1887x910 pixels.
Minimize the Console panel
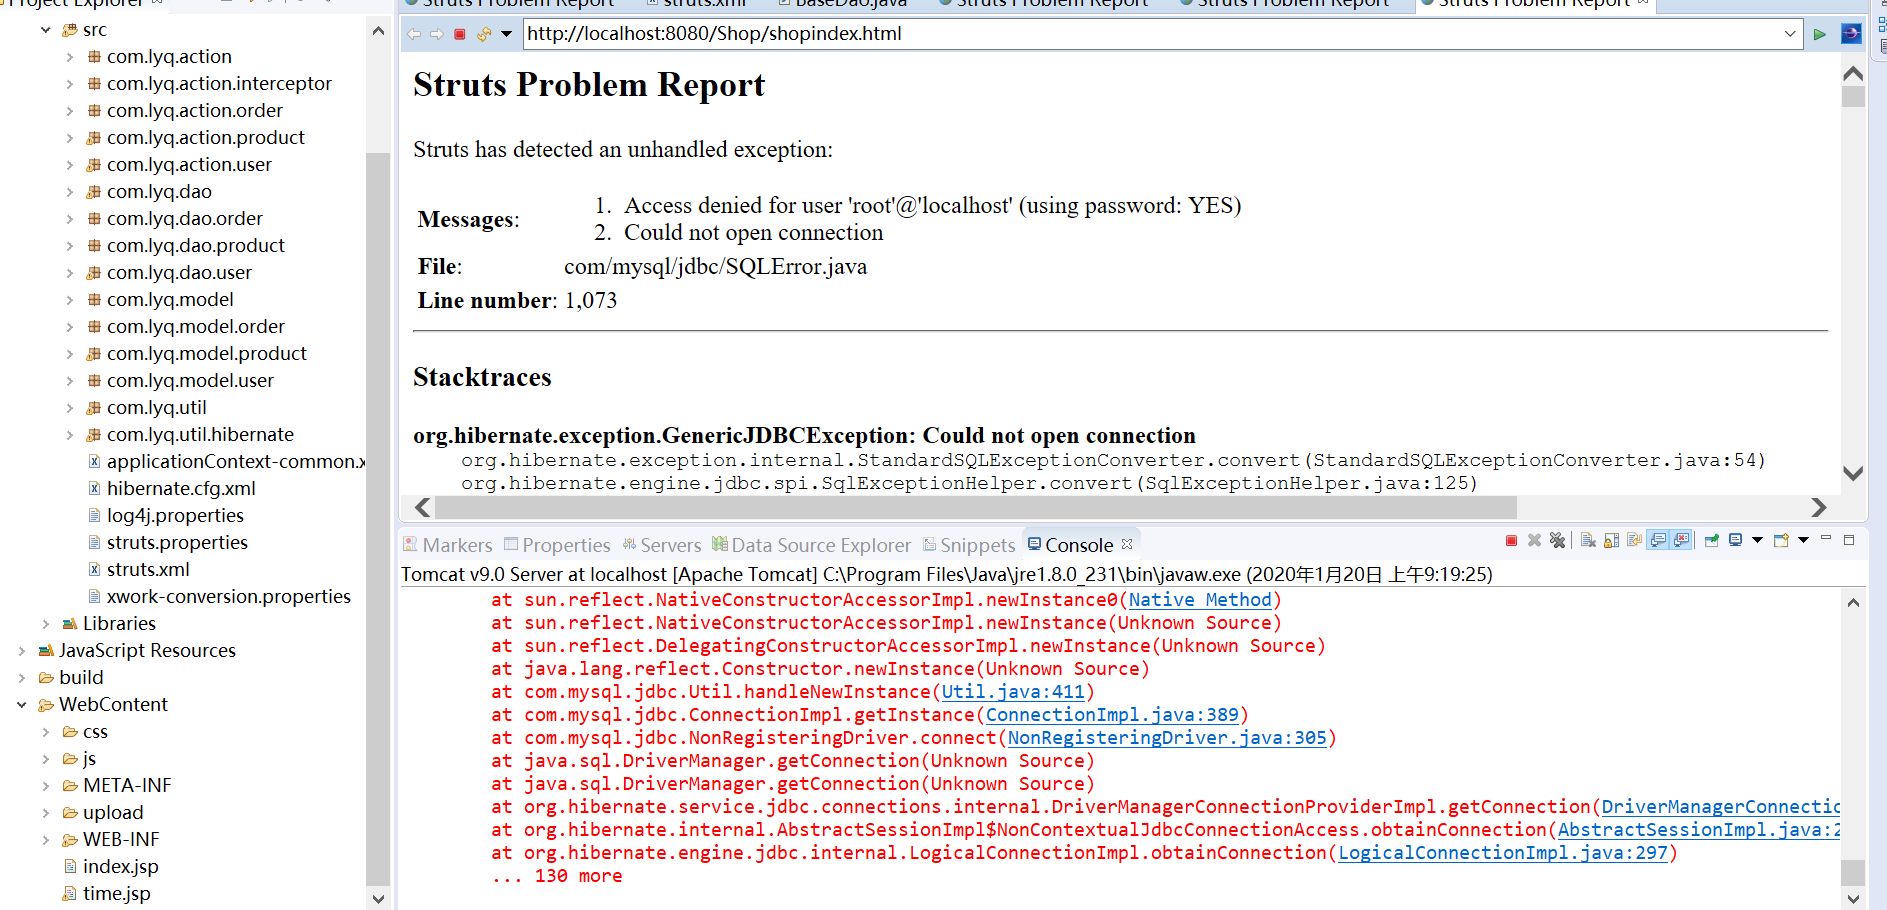point(1826,538)
